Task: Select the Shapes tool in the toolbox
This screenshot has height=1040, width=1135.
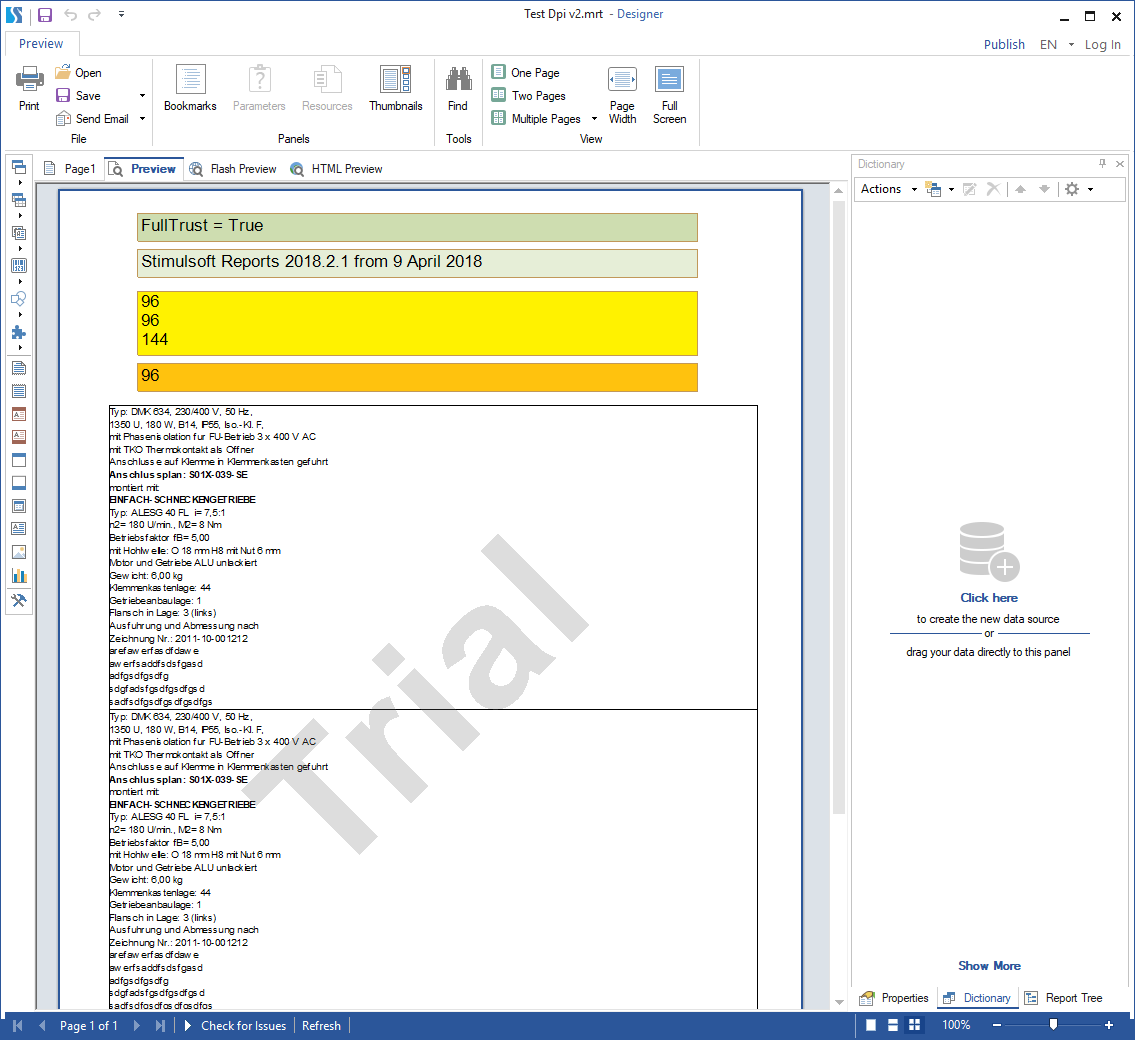Action: 19,299
